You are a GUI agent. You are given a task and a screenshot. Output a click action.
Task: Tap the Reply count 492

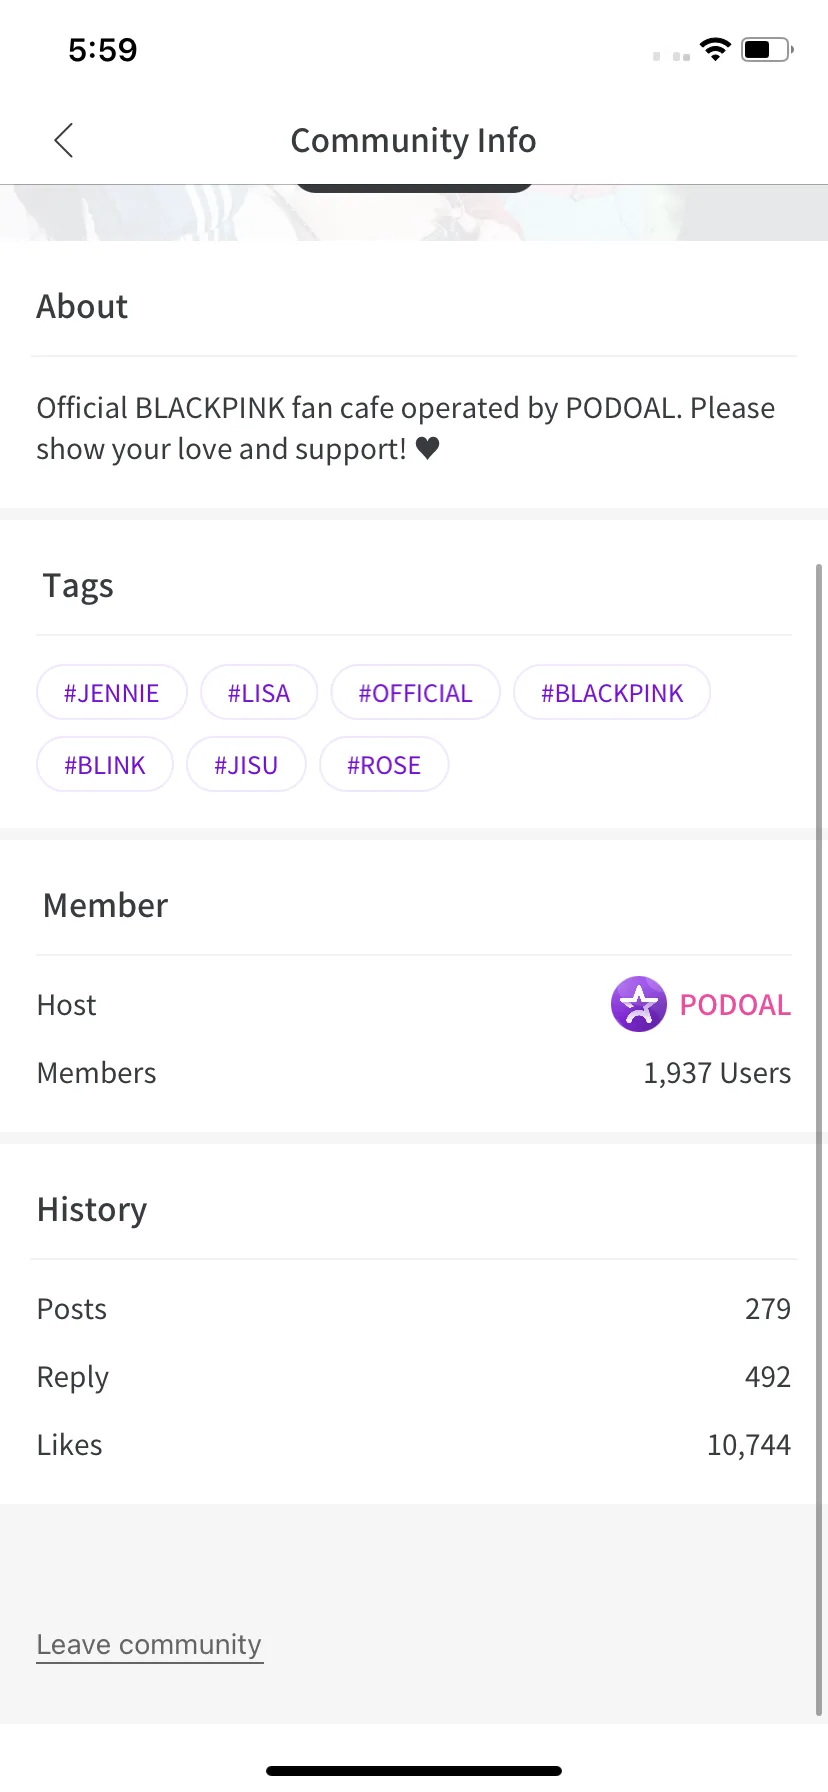(767, 1377)
